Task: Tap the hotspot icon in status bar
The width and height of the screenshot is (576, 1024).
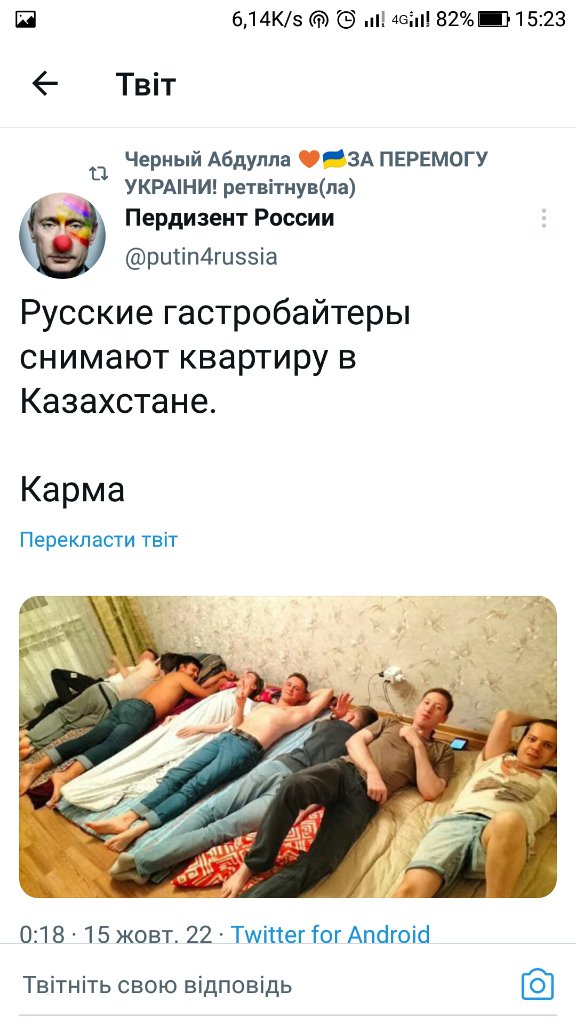Action: (319, 20)
